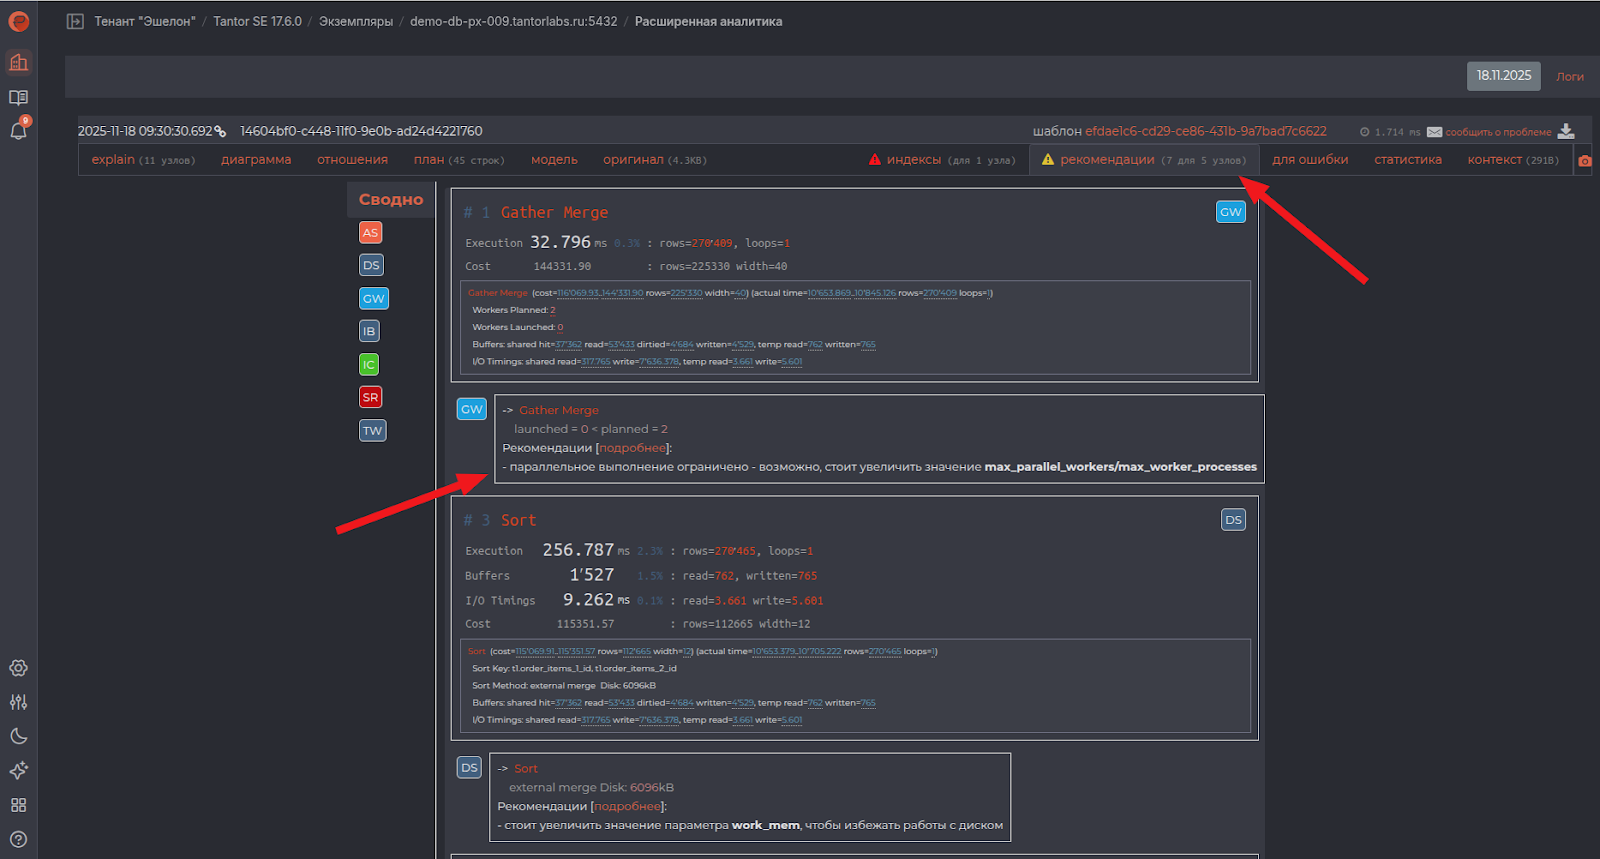Switch to the отношения tab

click(352, 160)
